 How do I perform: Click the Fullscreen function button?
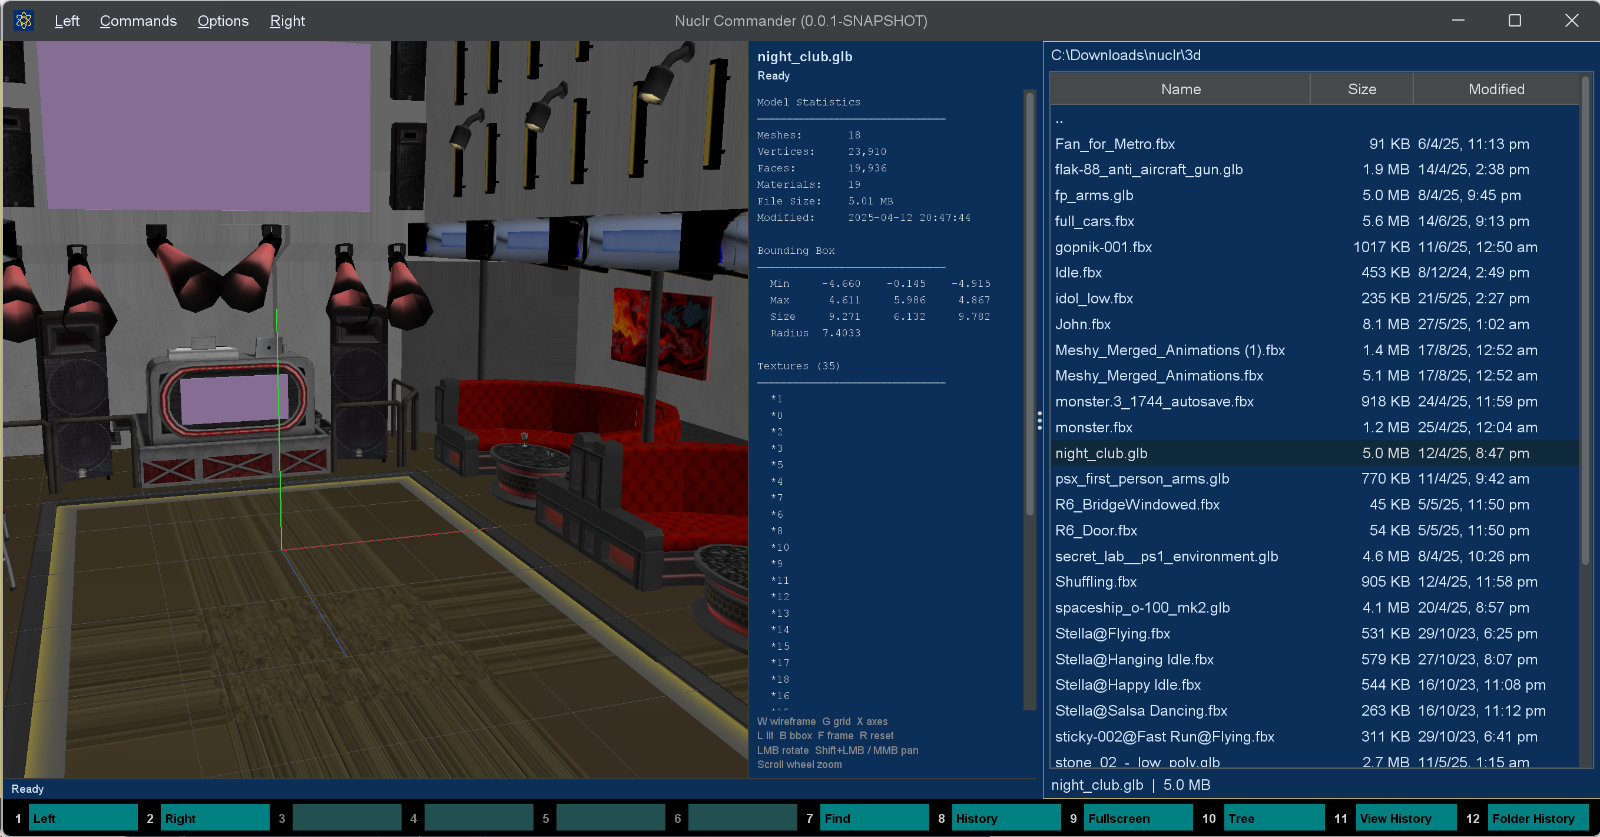click(1139, 818)
